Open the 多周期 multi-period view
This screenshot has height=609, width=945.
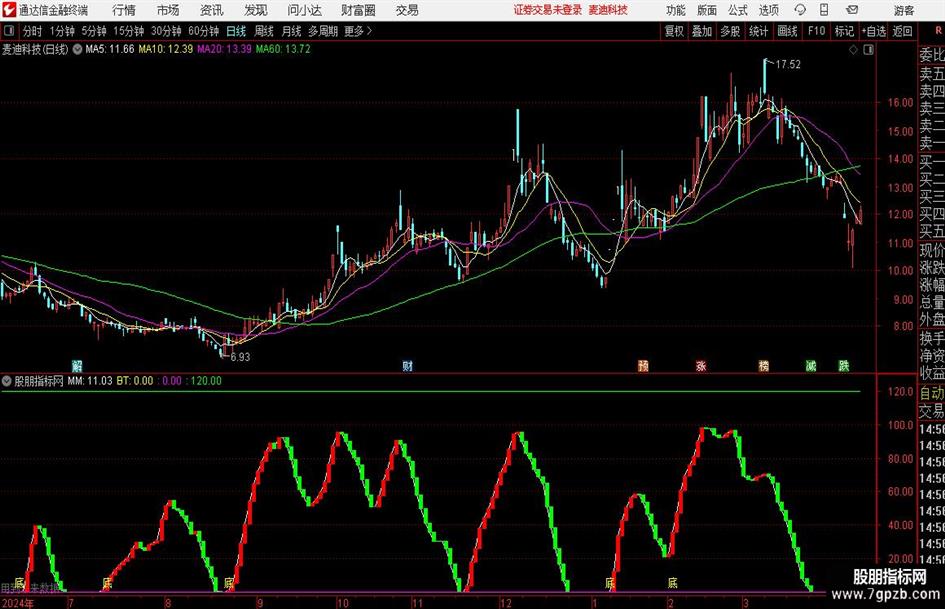click(322, 31)
